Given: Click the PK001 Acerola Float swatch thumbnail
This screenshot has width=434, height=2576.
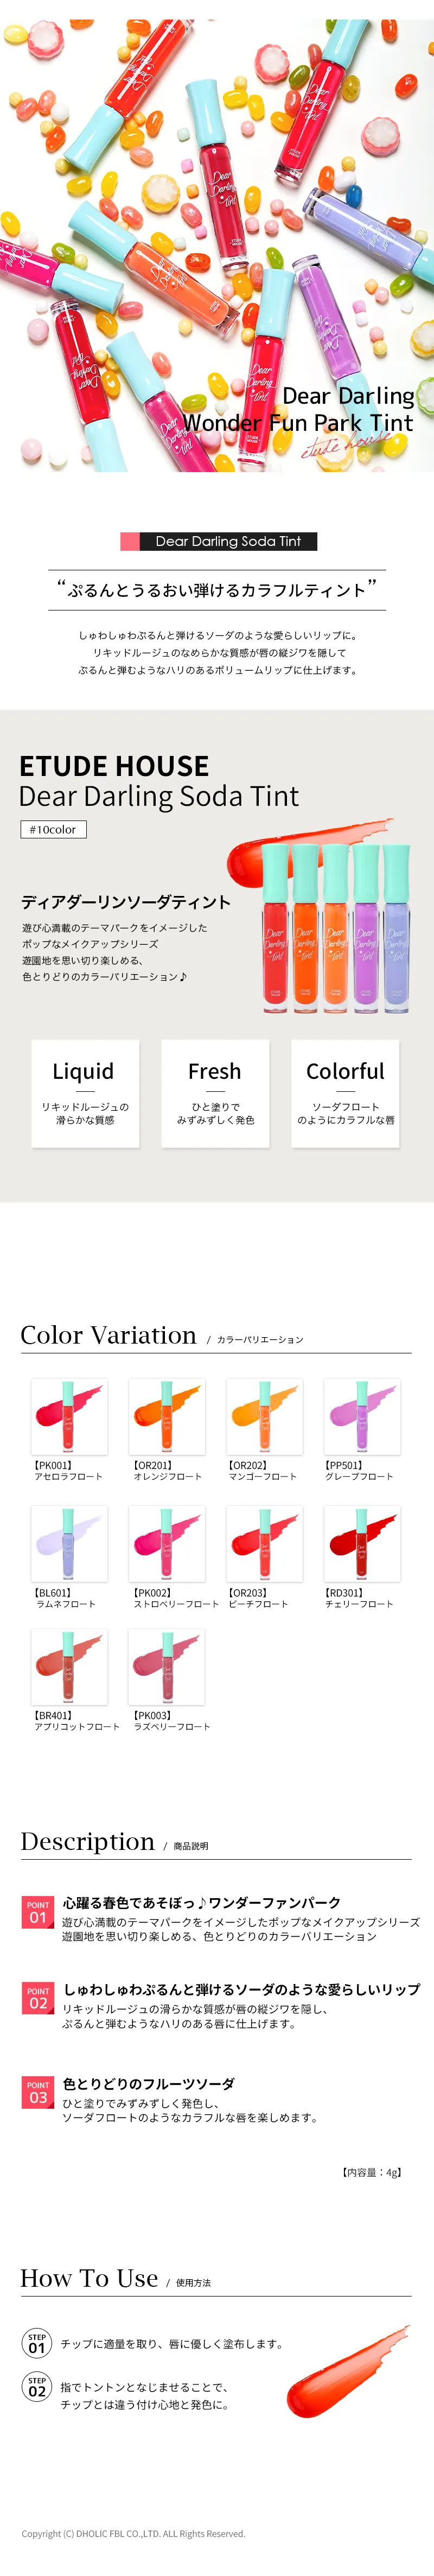Looking at the screenshot, I should 69,1416.
